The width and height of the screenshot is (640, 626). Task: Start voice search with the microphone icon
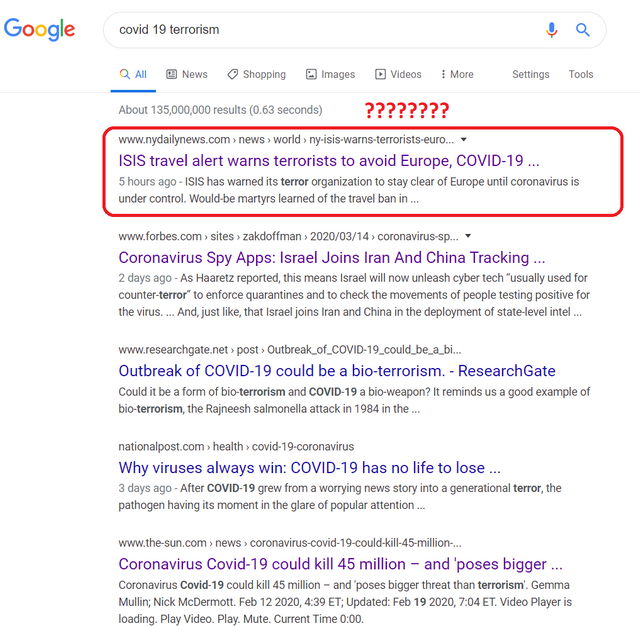pos(551,30)
